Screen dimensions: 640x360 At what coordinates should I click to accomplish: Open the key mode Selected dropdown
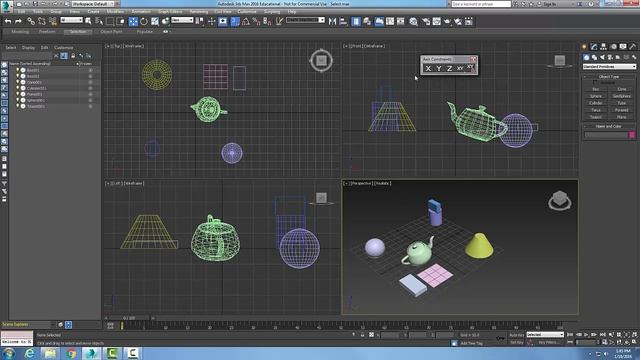(545, 335)
